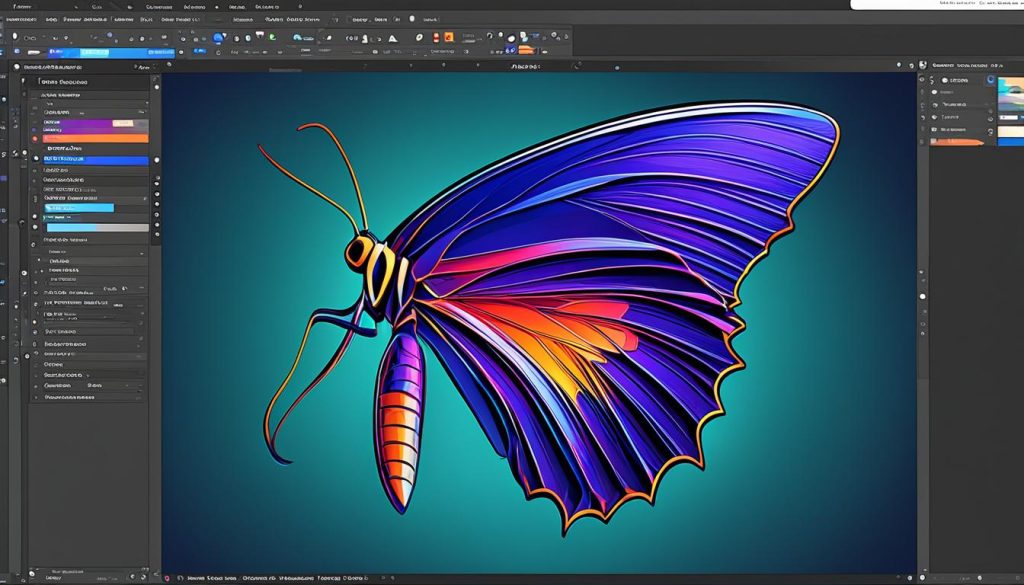Select the bright blue highlighted row in left panel

pyautogui.click(x=96, y=160)
